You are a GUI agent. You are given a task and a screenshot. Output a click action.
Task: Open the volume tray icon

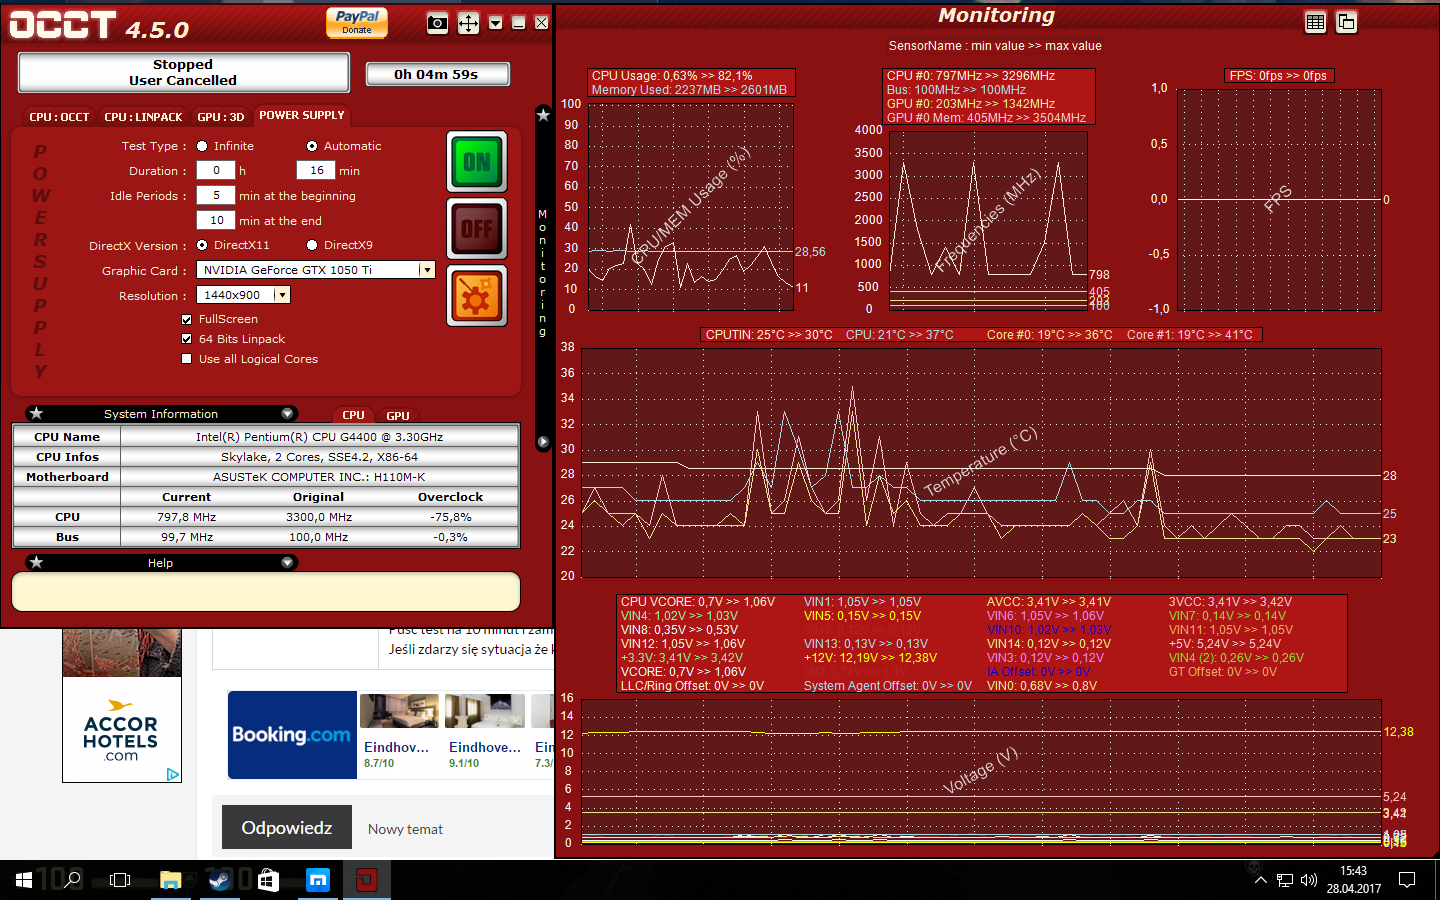point(1309,880)
